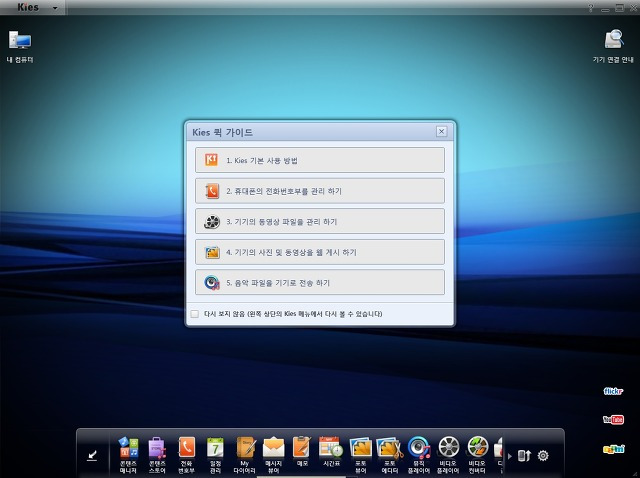This screenshot has height=478, width=640.
Task: Open dock settings gear icon
Action: coord(543,455)
